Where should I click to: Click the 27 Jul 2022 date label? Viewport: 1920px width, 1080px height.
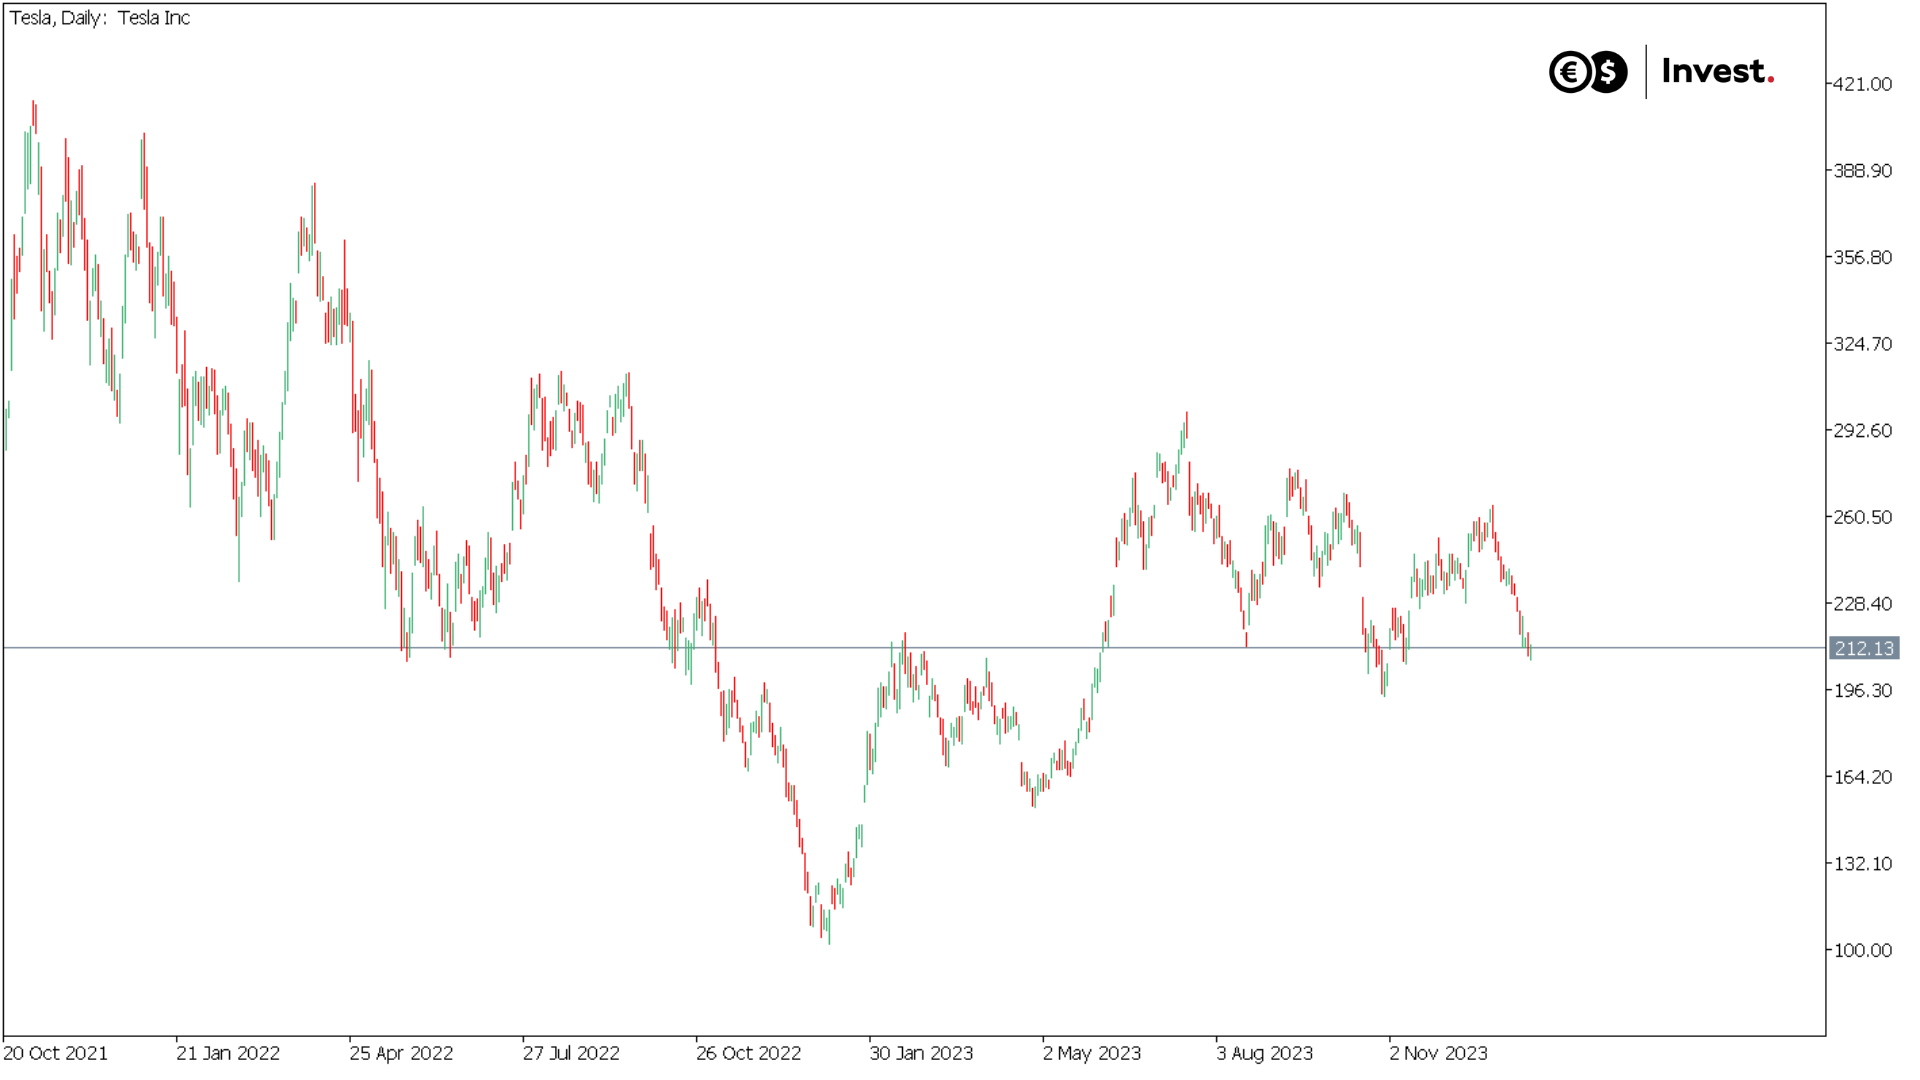point(571,1053)
